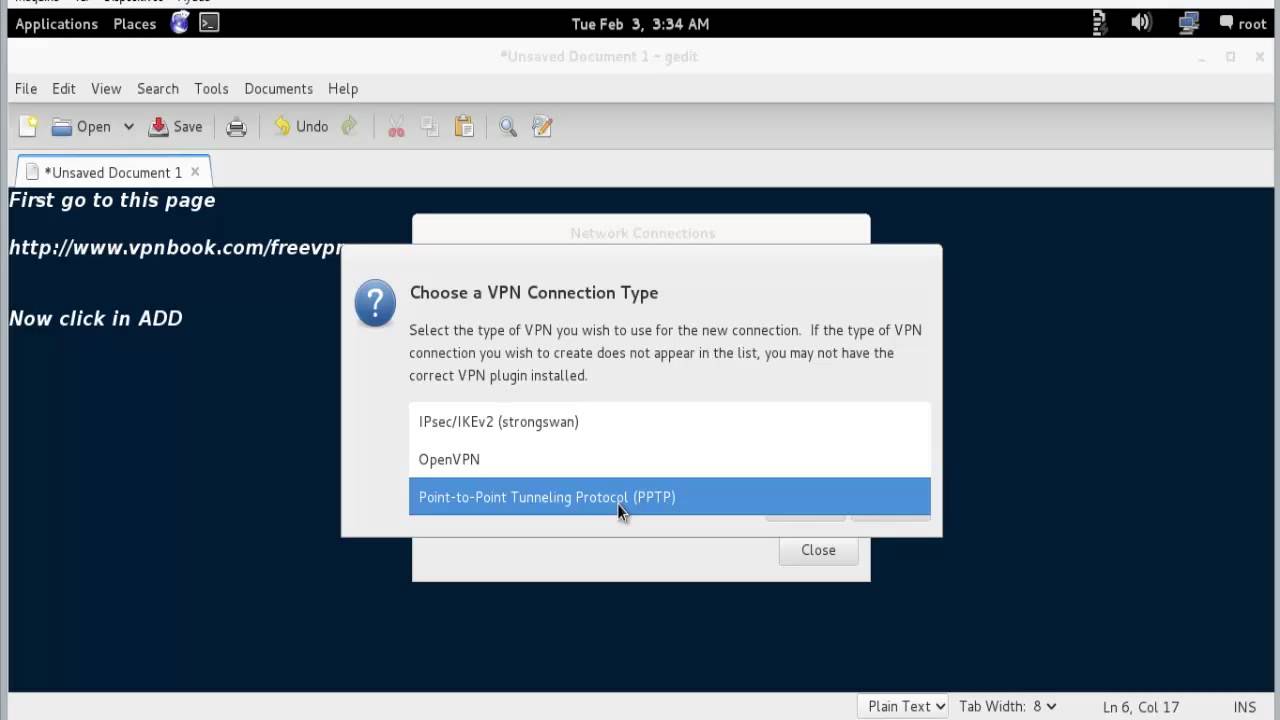
Task: Click the Copy icon in toolbar
Action: click(430, 127)
